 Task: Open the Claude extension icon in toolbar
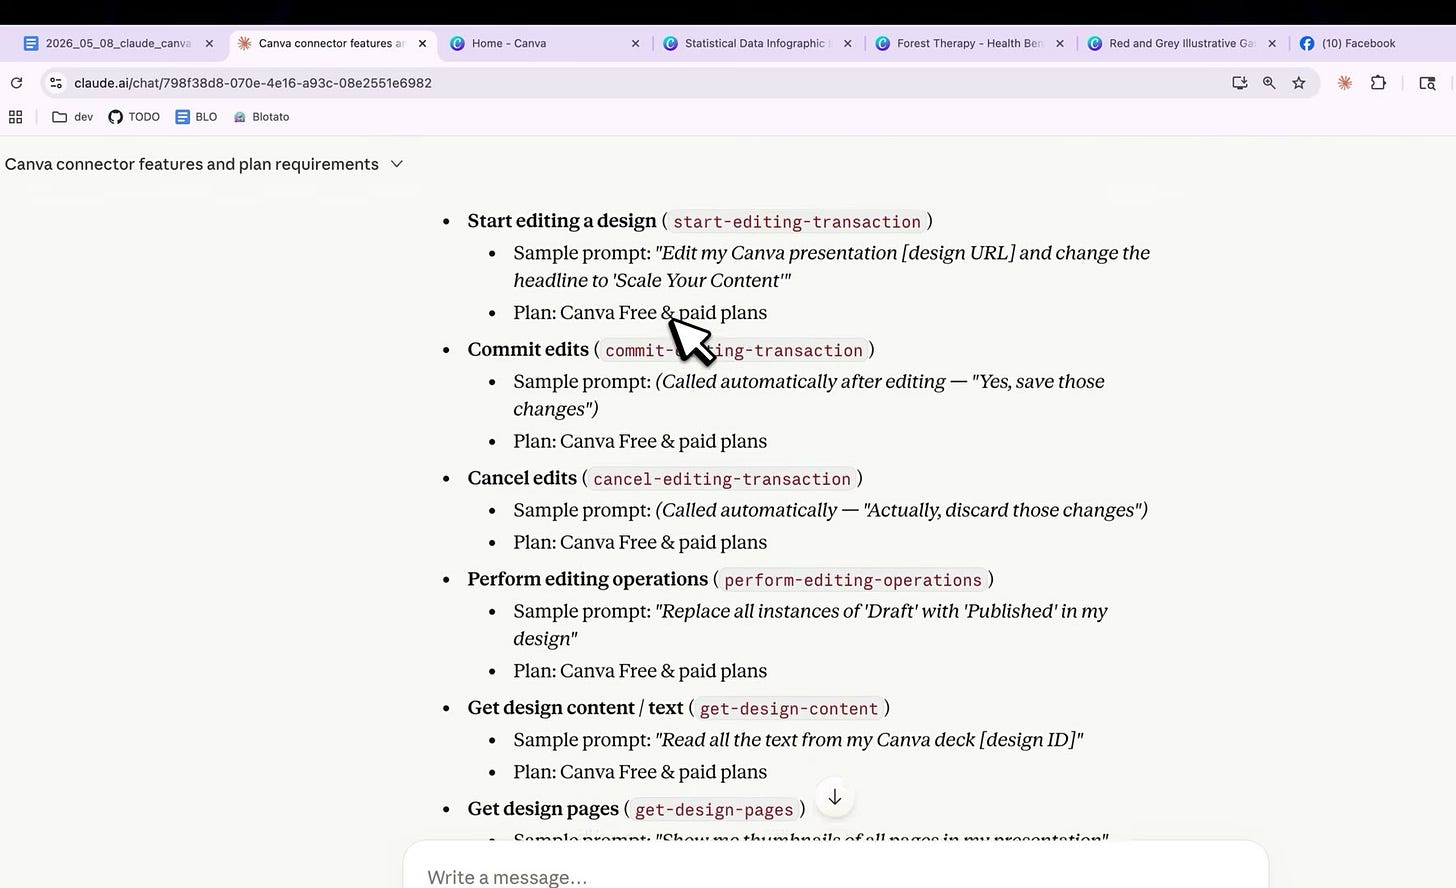(1345, 83)
